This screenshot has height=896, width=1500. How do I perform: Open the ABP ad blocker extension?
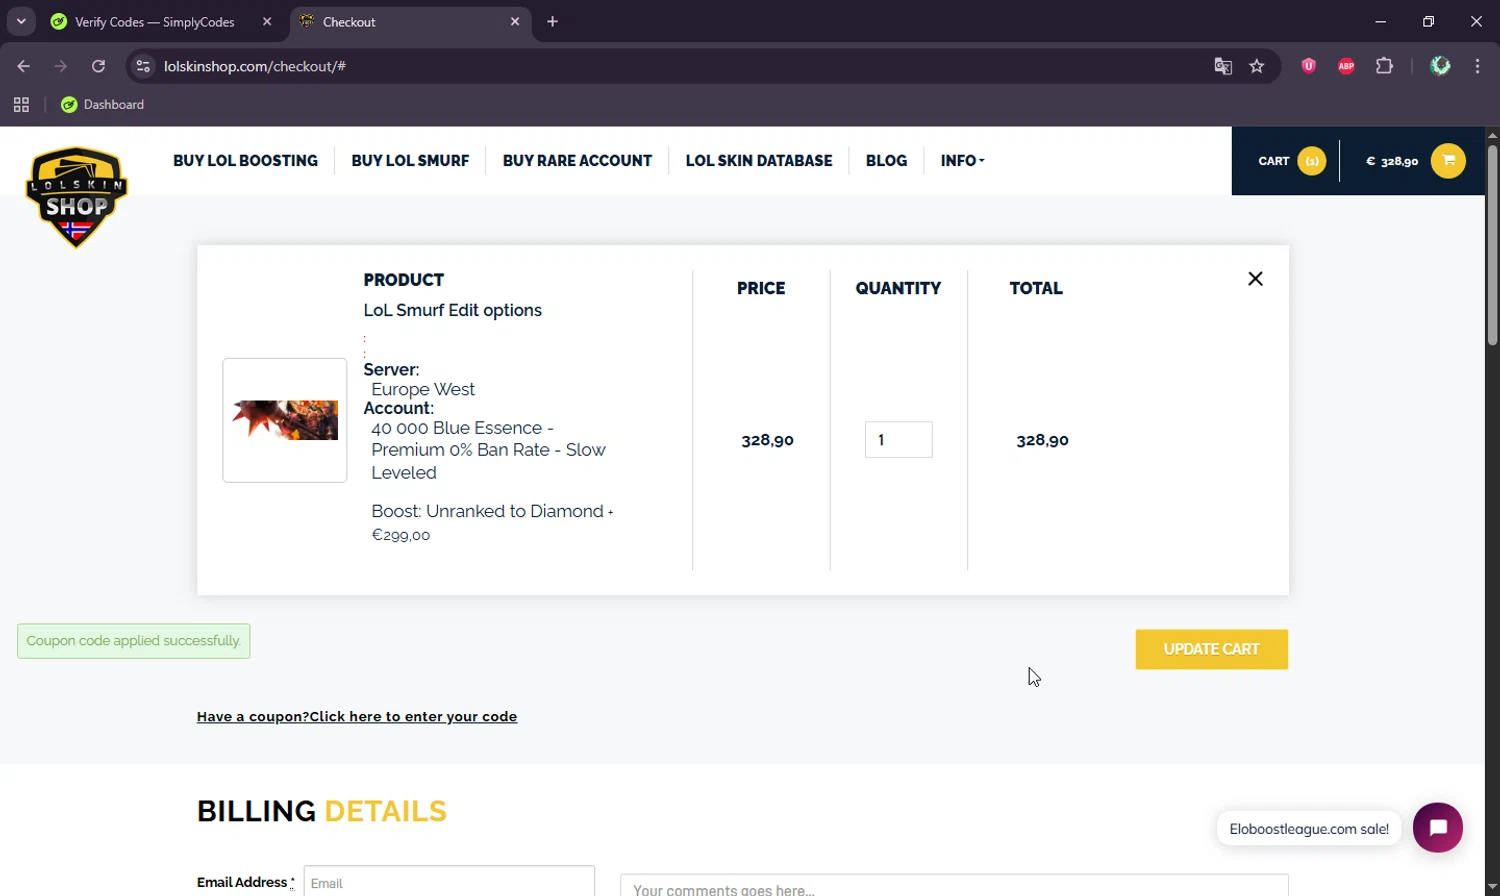coord(1346,66)
